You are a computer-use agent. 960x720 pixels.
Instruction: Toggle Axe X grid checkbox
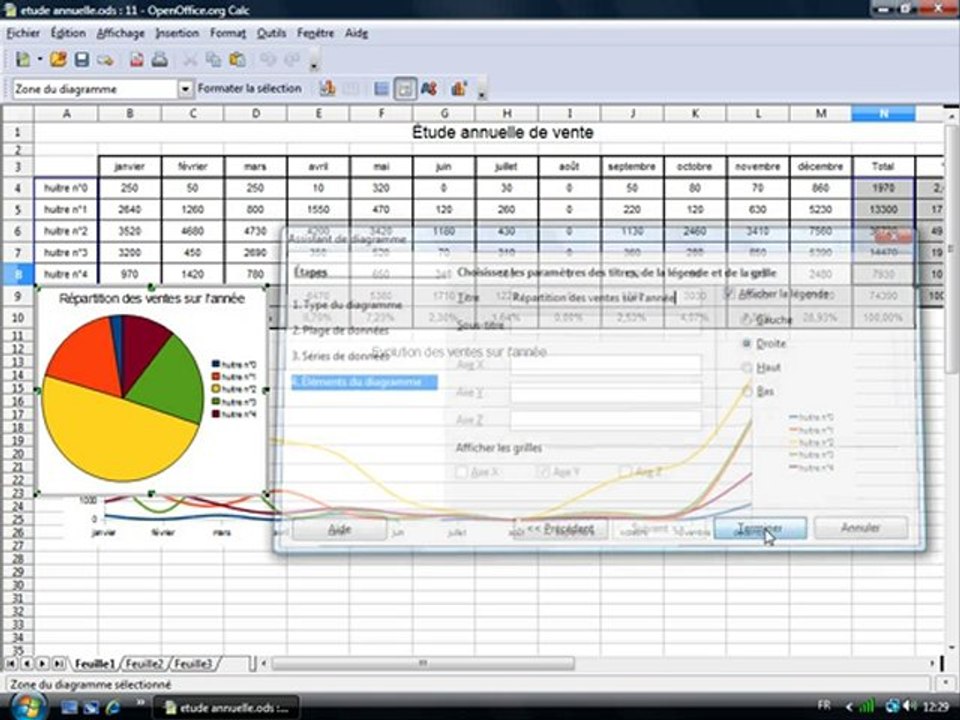pos(462,472)
